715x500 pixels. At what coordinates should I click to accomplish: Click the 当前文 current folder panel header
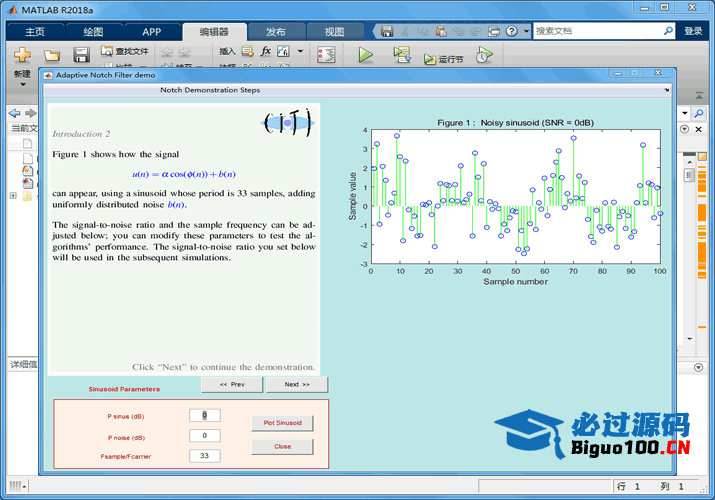(x=23, y=129)
